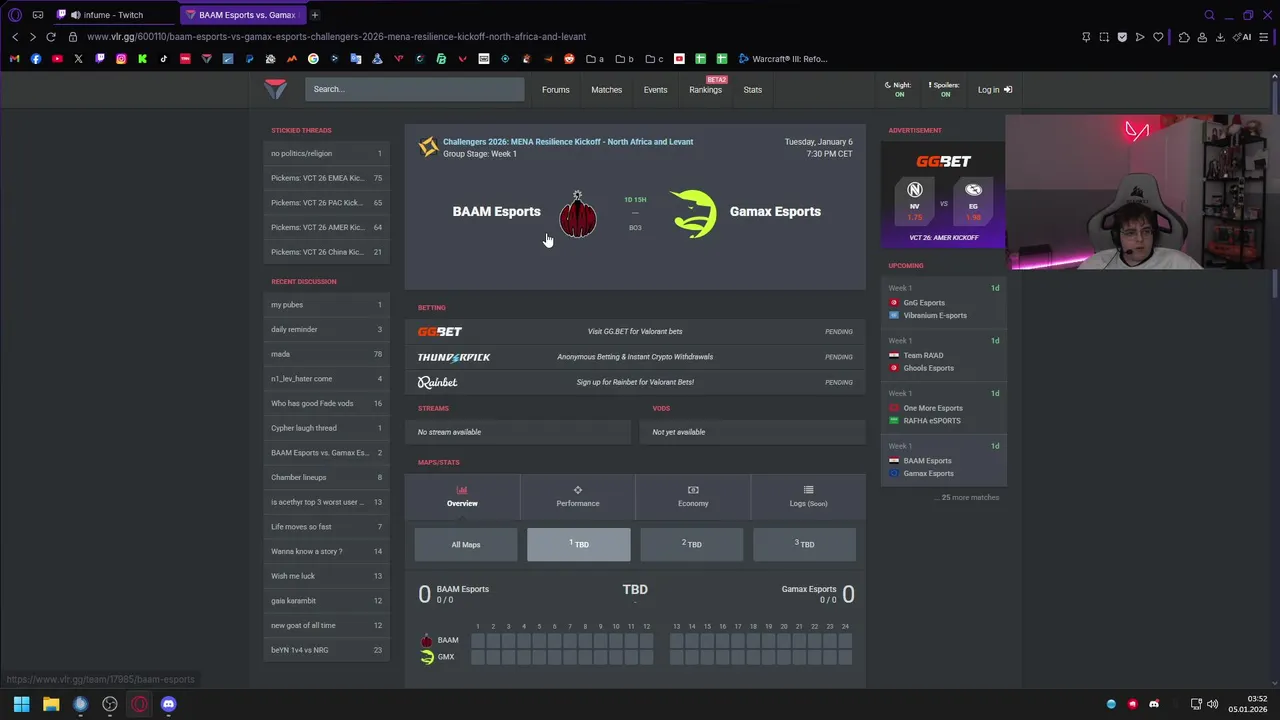
Task: Click the browser tab search magnifier
Action: click(x=1209, y=15)
